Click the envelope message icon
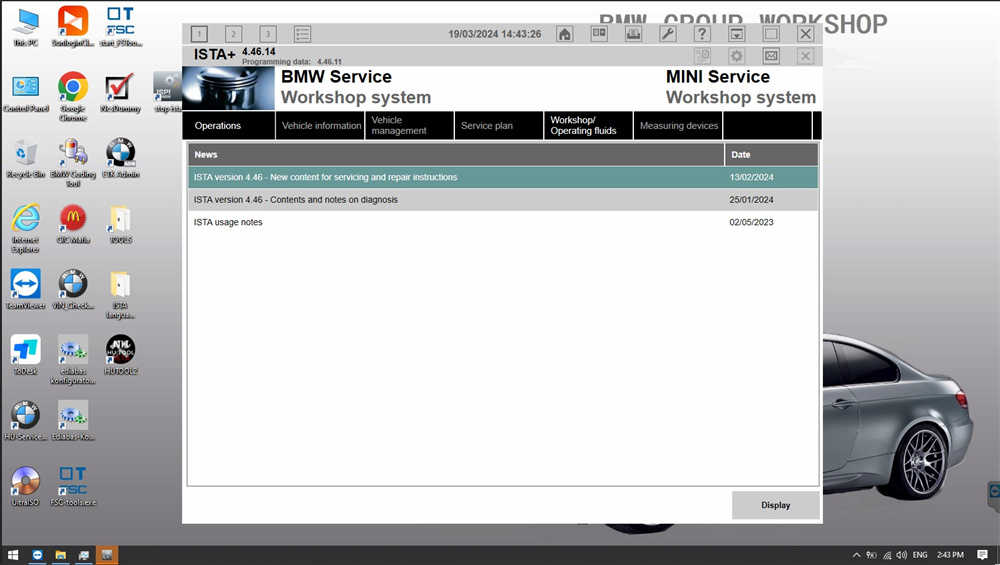Image resolution: width=1000 pixels, height=565 pixels. (771, 56)
